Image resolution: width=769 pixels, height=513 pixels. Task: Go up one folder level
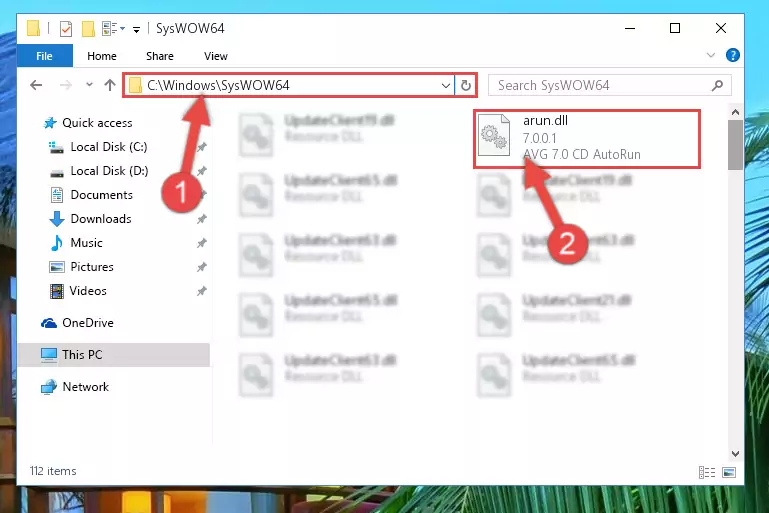click(110, 85)
